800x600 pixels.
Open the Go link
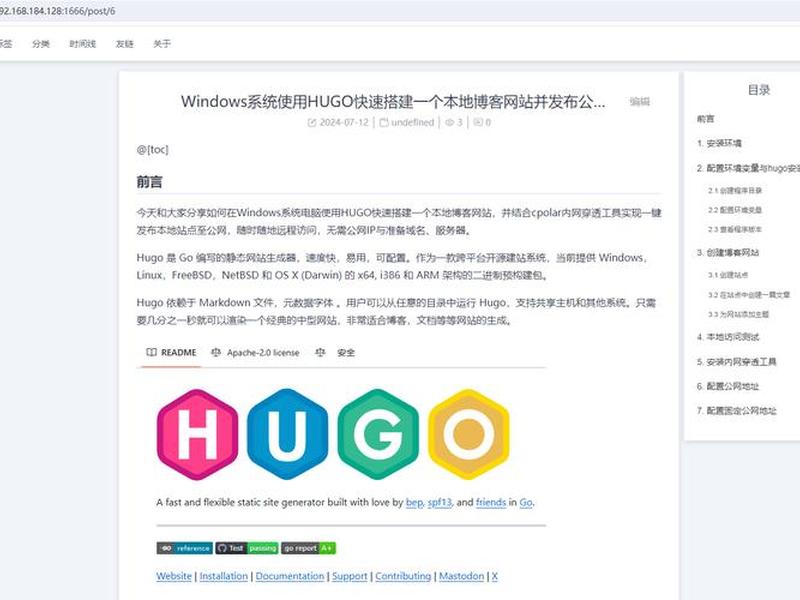[526, 503]
